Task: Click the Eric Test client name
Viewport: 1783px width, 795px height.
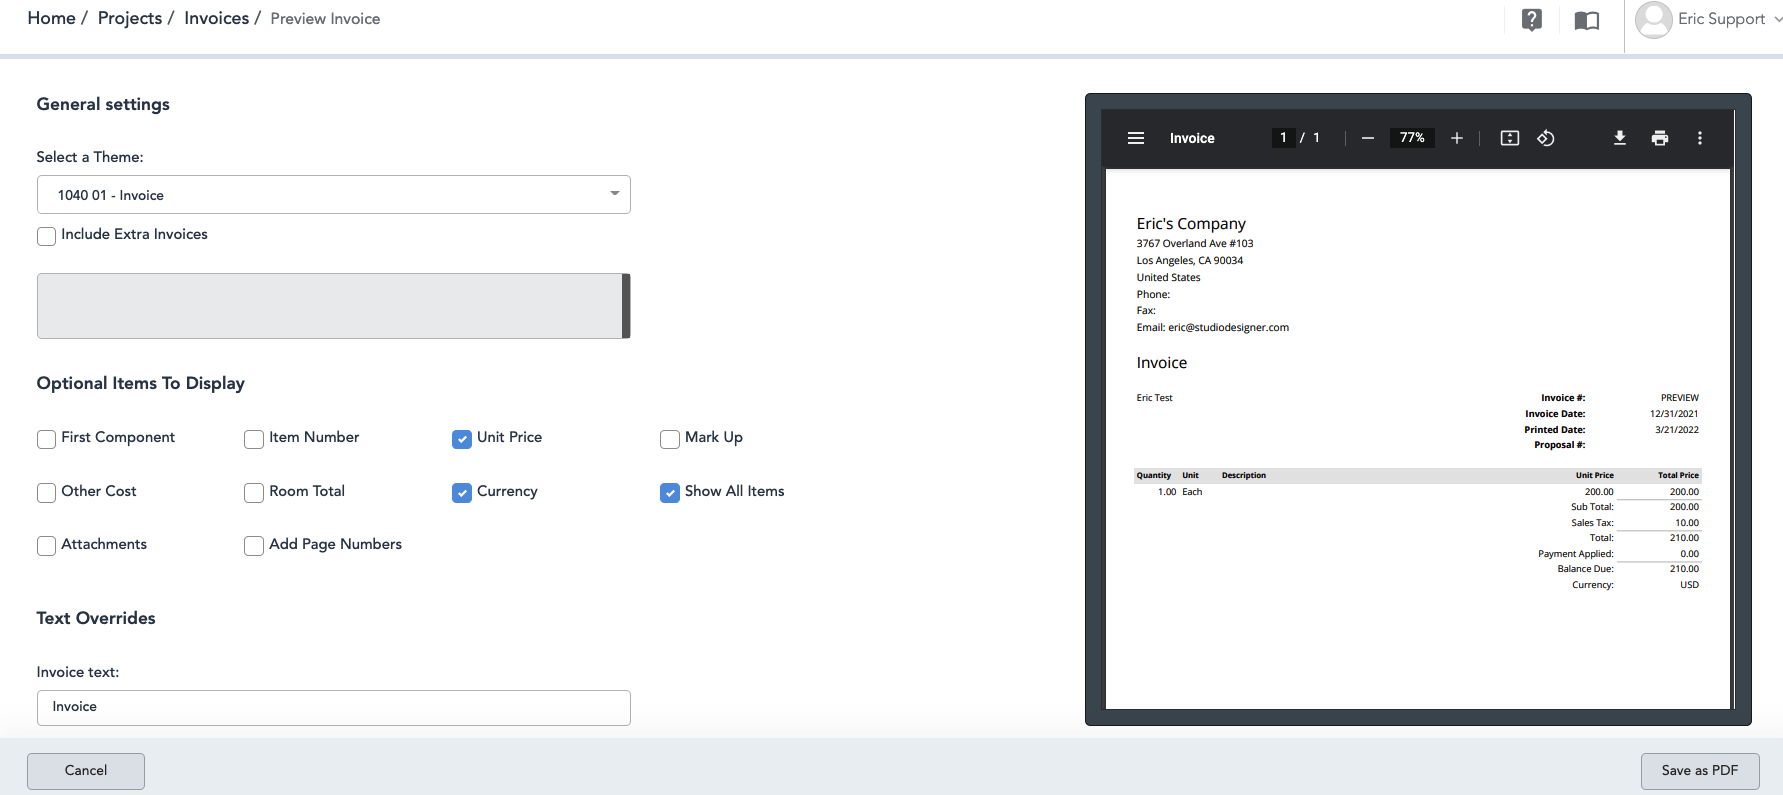Action: coord(1154,398)
